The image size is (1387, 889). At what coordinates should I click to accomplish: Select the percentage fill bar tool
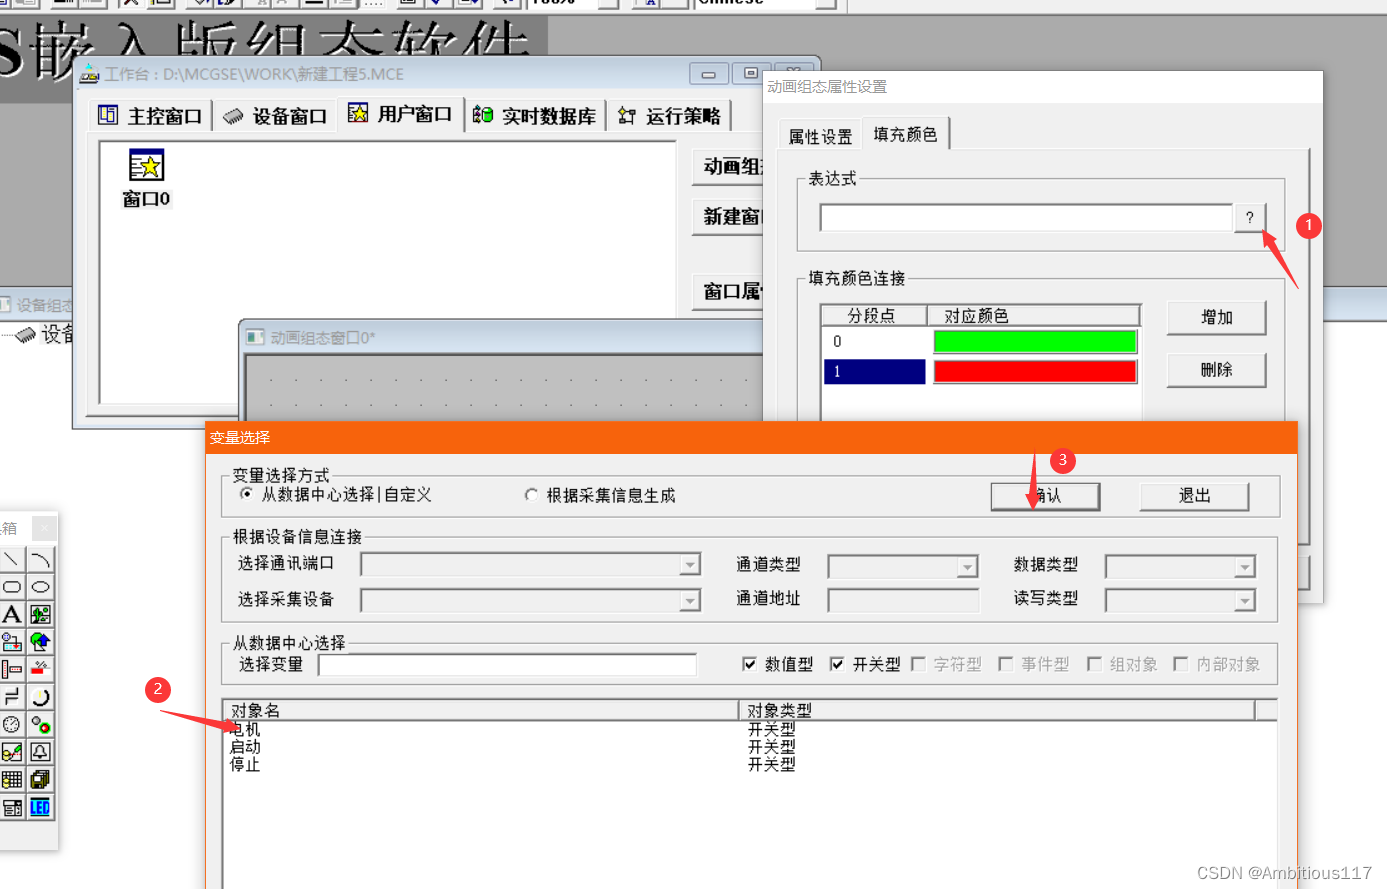point(40,669)
